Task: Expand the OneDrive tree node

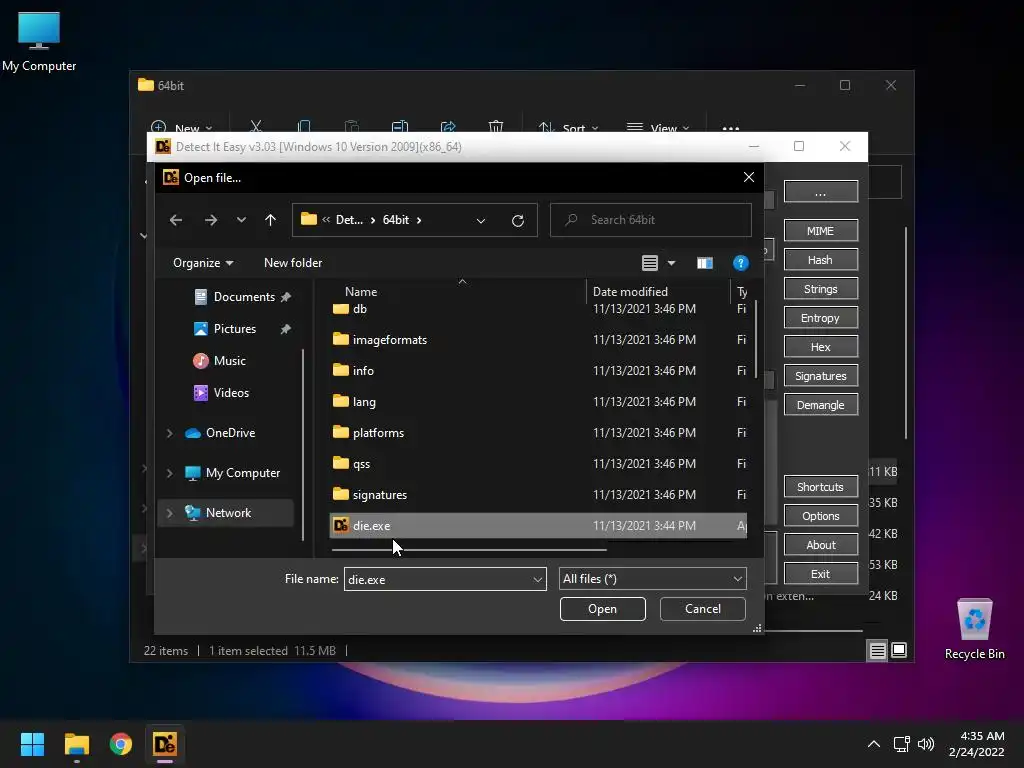Action: coord(170,433)
